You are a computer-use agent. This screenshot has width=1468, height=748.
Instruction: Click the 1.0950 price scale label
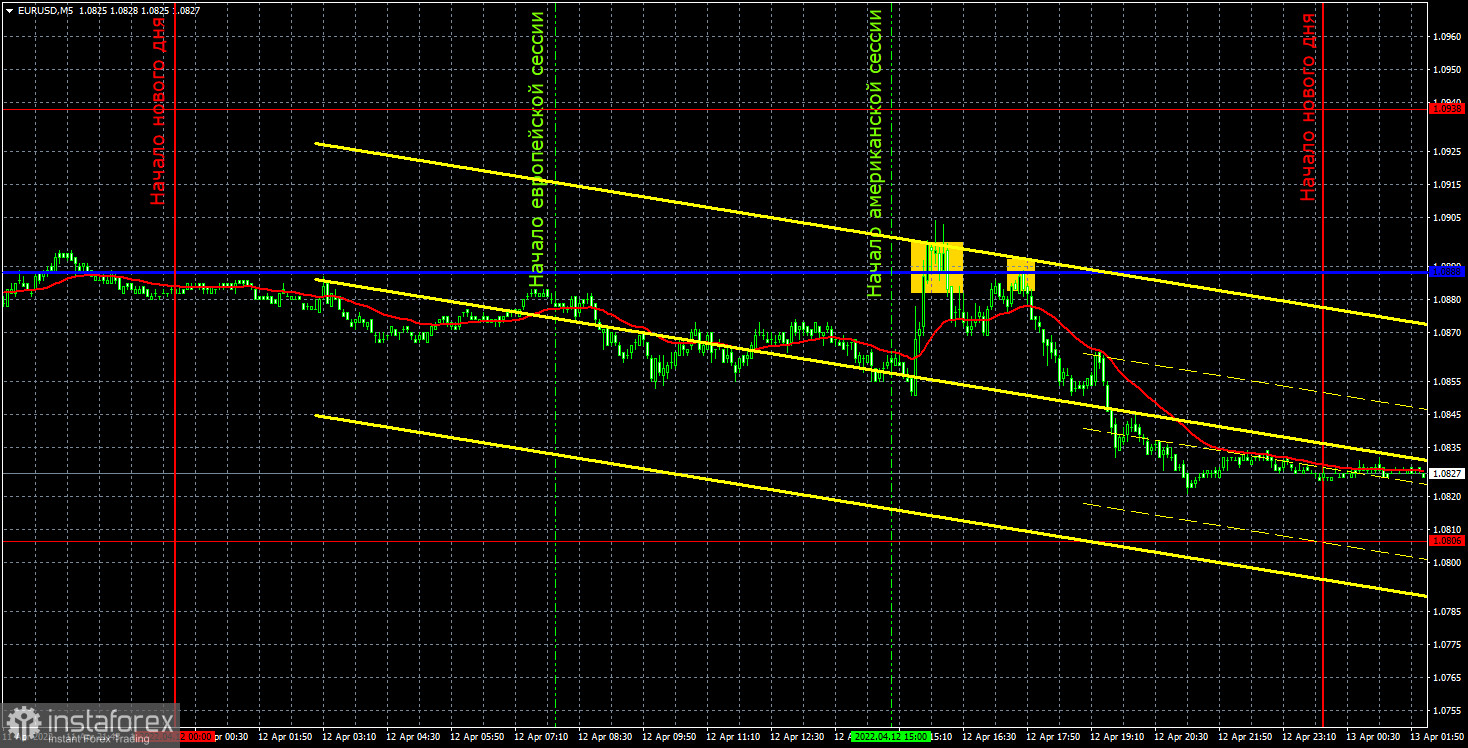pos(1447,69)
